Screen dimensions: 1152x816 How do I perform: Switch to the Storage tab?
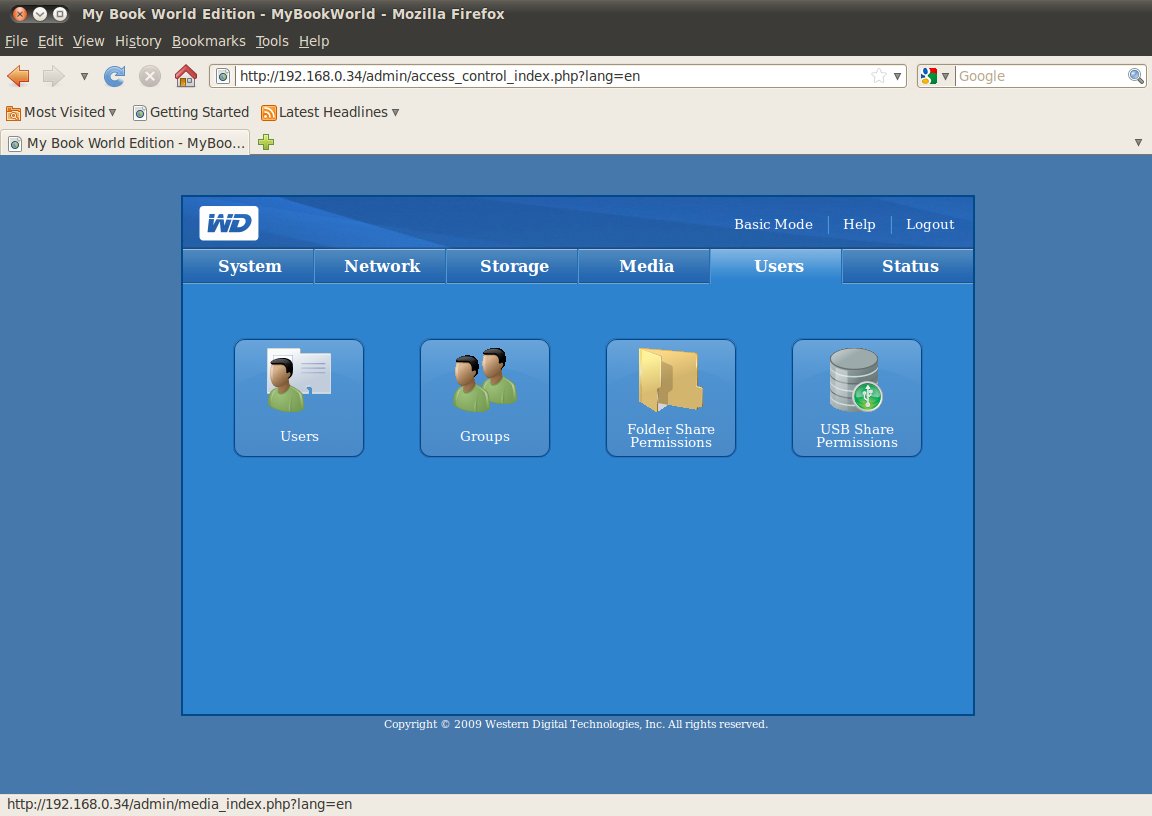point(514,266)
